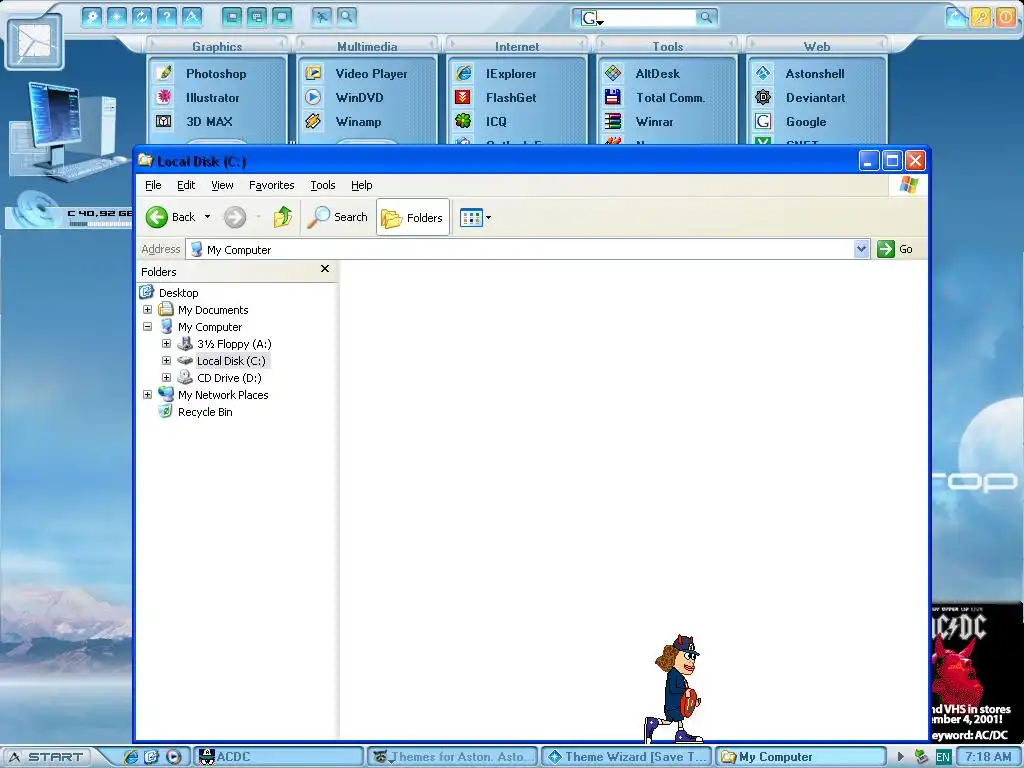Expand My Network Places node
Image resolution: width=1024 pixels, height=768 pixels.
point(148,394)
